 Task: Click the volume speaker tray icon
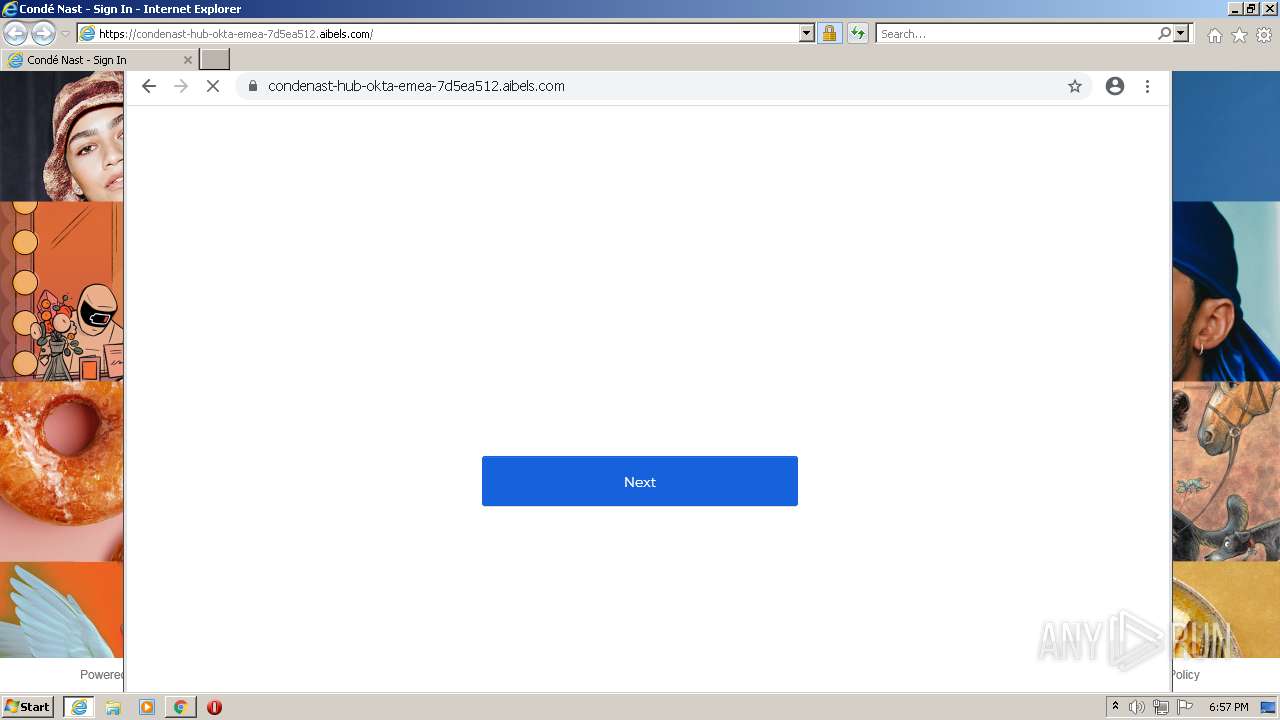[1137, 707]
